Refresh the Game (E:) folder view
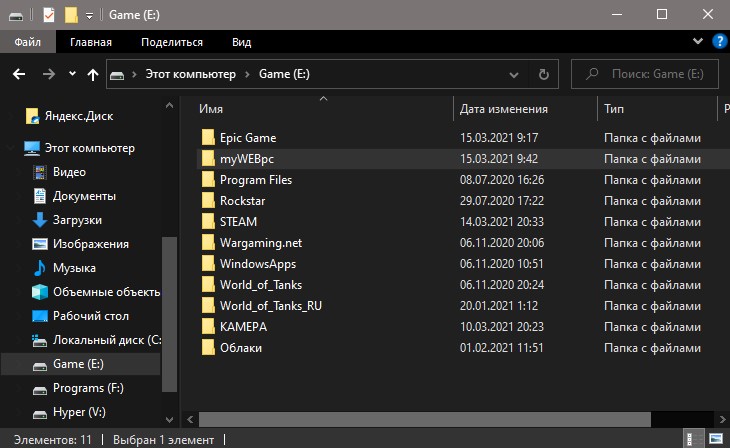The image size is (730, 448). [x=543, y=74]
